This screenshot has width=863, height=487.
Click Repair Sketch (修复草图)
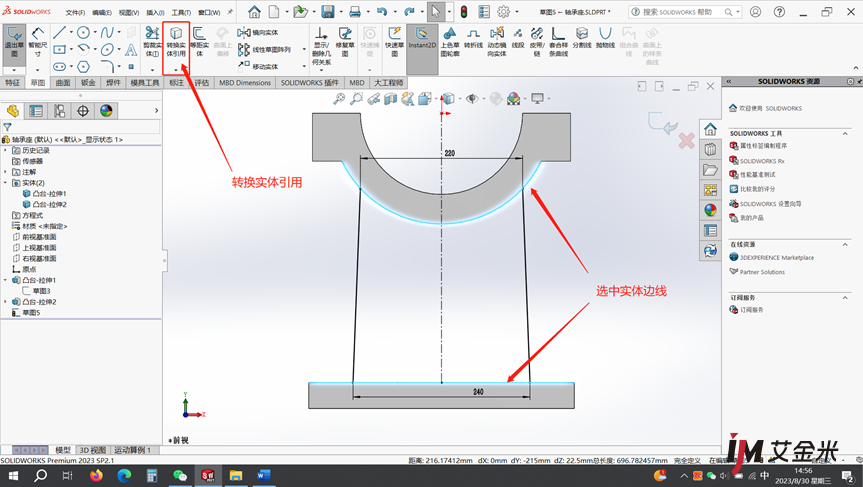(345, 42)
